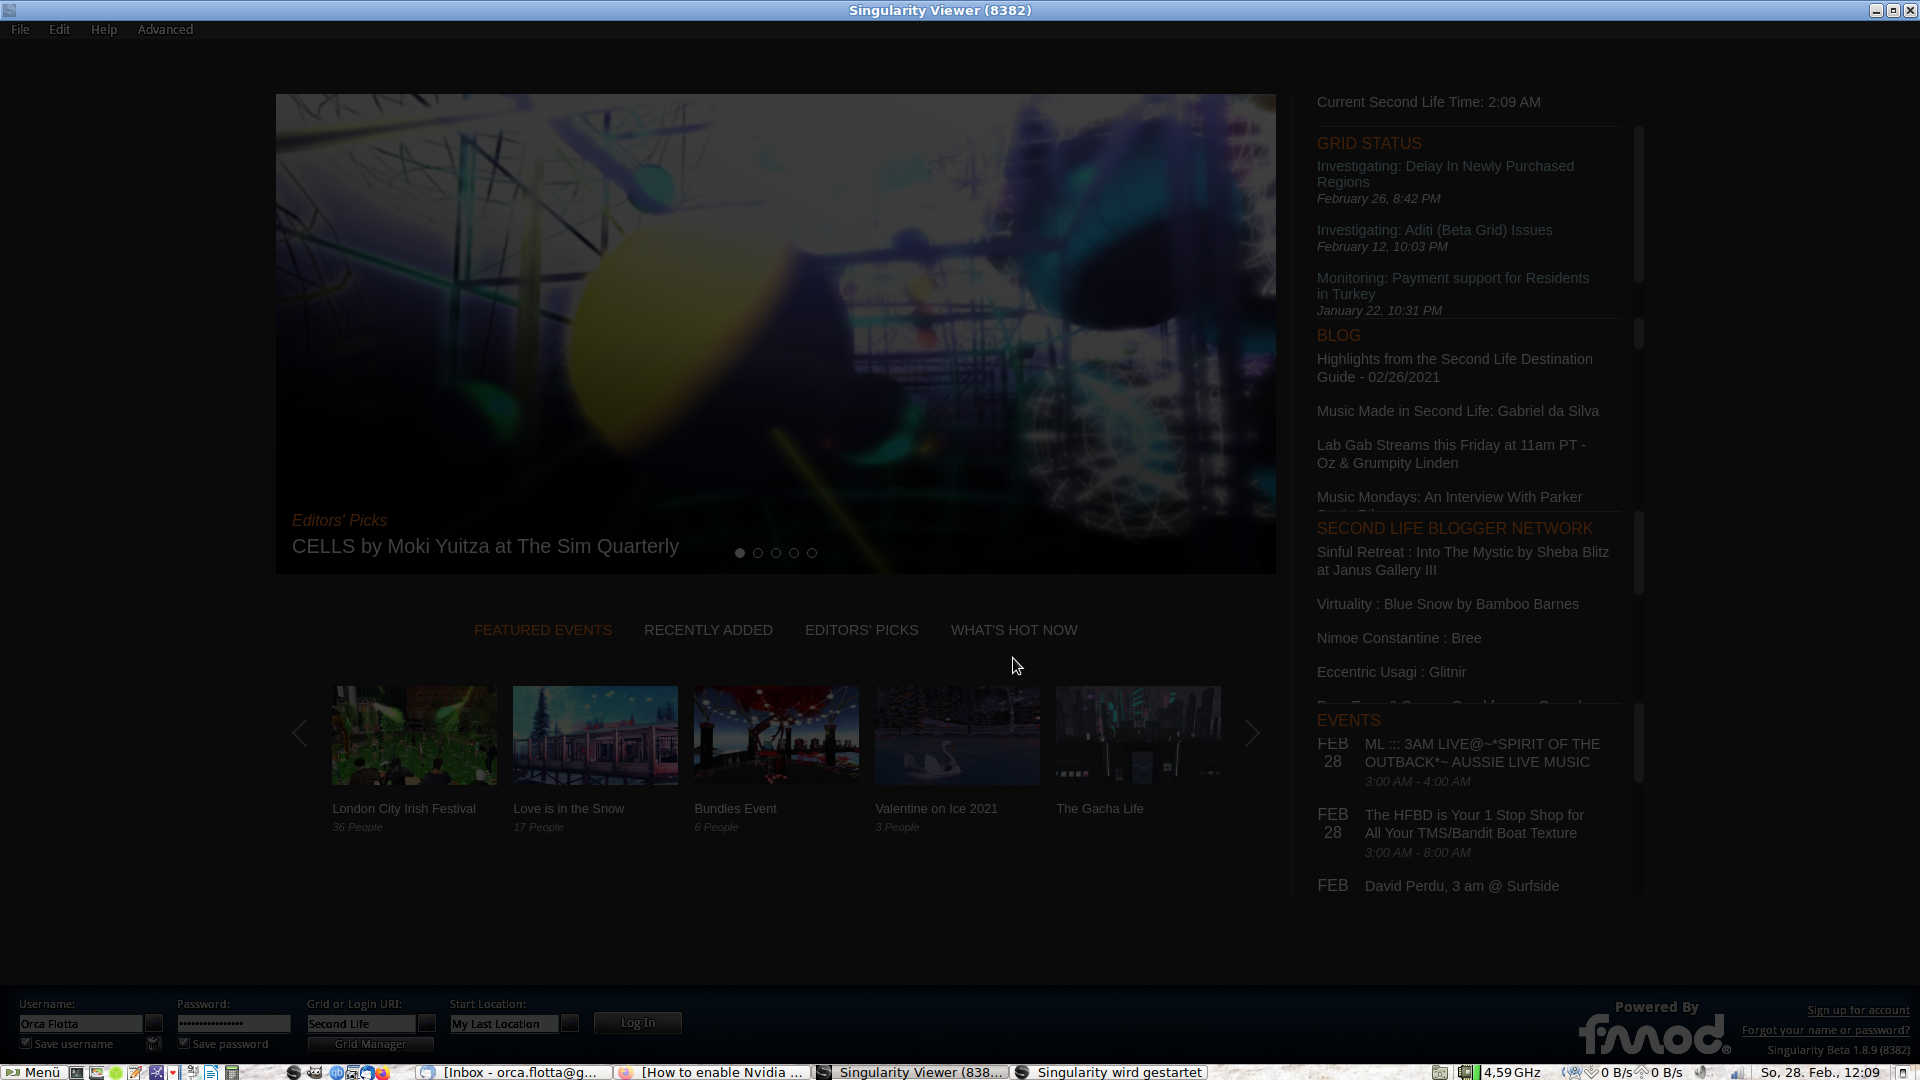Screen dimensions: 1920x1080
Task: Uncheck Save password checkbox
Action: (x=184, y=1043)
